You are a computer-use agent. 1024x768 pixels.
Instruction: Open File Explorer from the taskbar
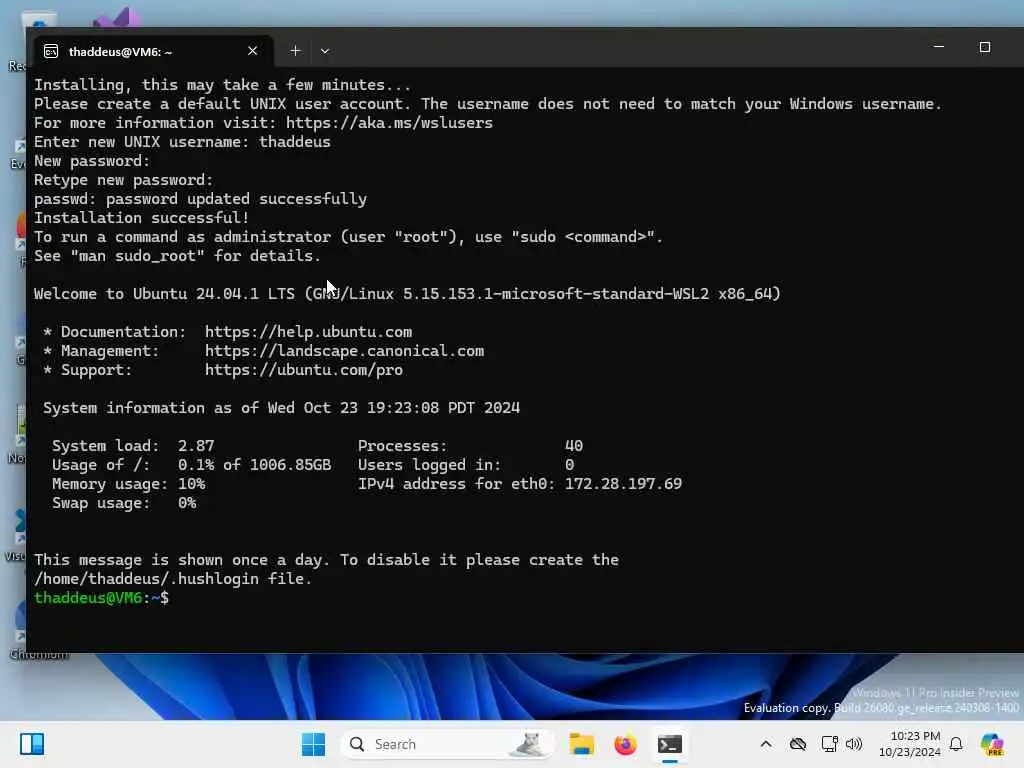[x=581, y=744]
